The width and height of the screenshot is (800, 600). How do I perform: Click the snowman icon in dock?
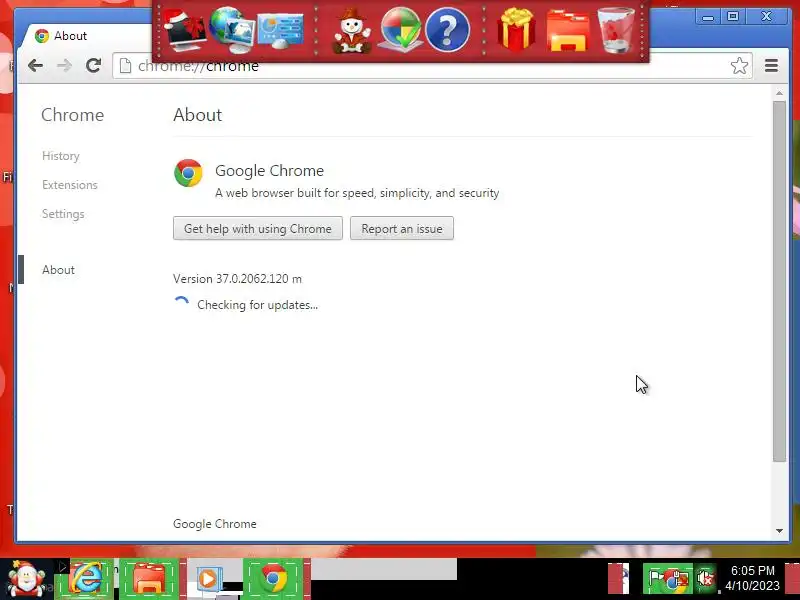click(352, 31)
